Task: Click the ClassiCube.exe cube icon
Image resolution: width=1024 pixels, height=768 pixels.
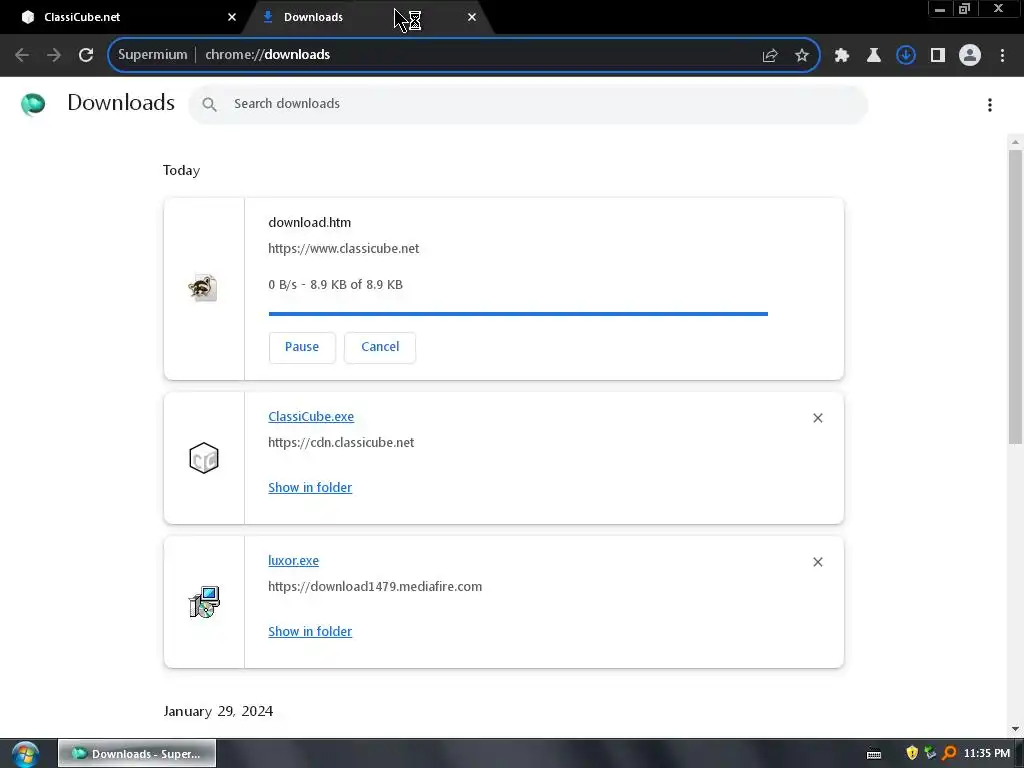Action: (x=204, y=458)
